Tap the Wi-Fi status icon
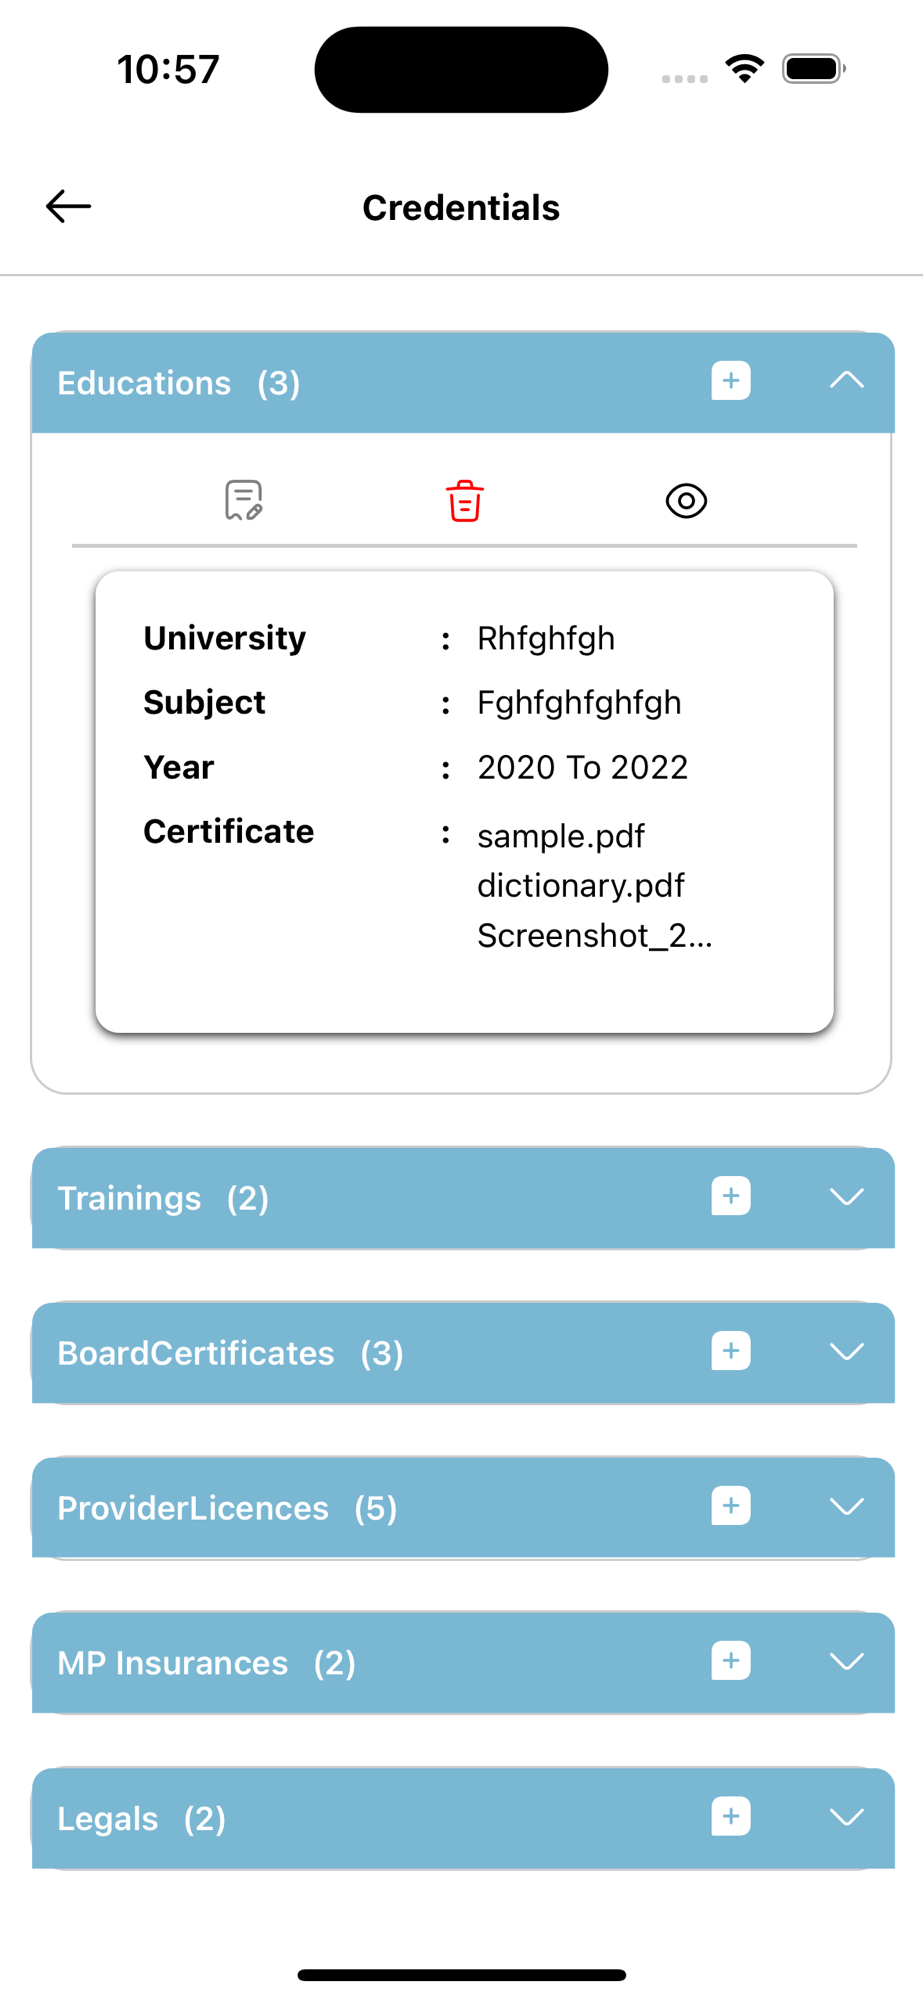923x2000 pixels. [745, 69]
